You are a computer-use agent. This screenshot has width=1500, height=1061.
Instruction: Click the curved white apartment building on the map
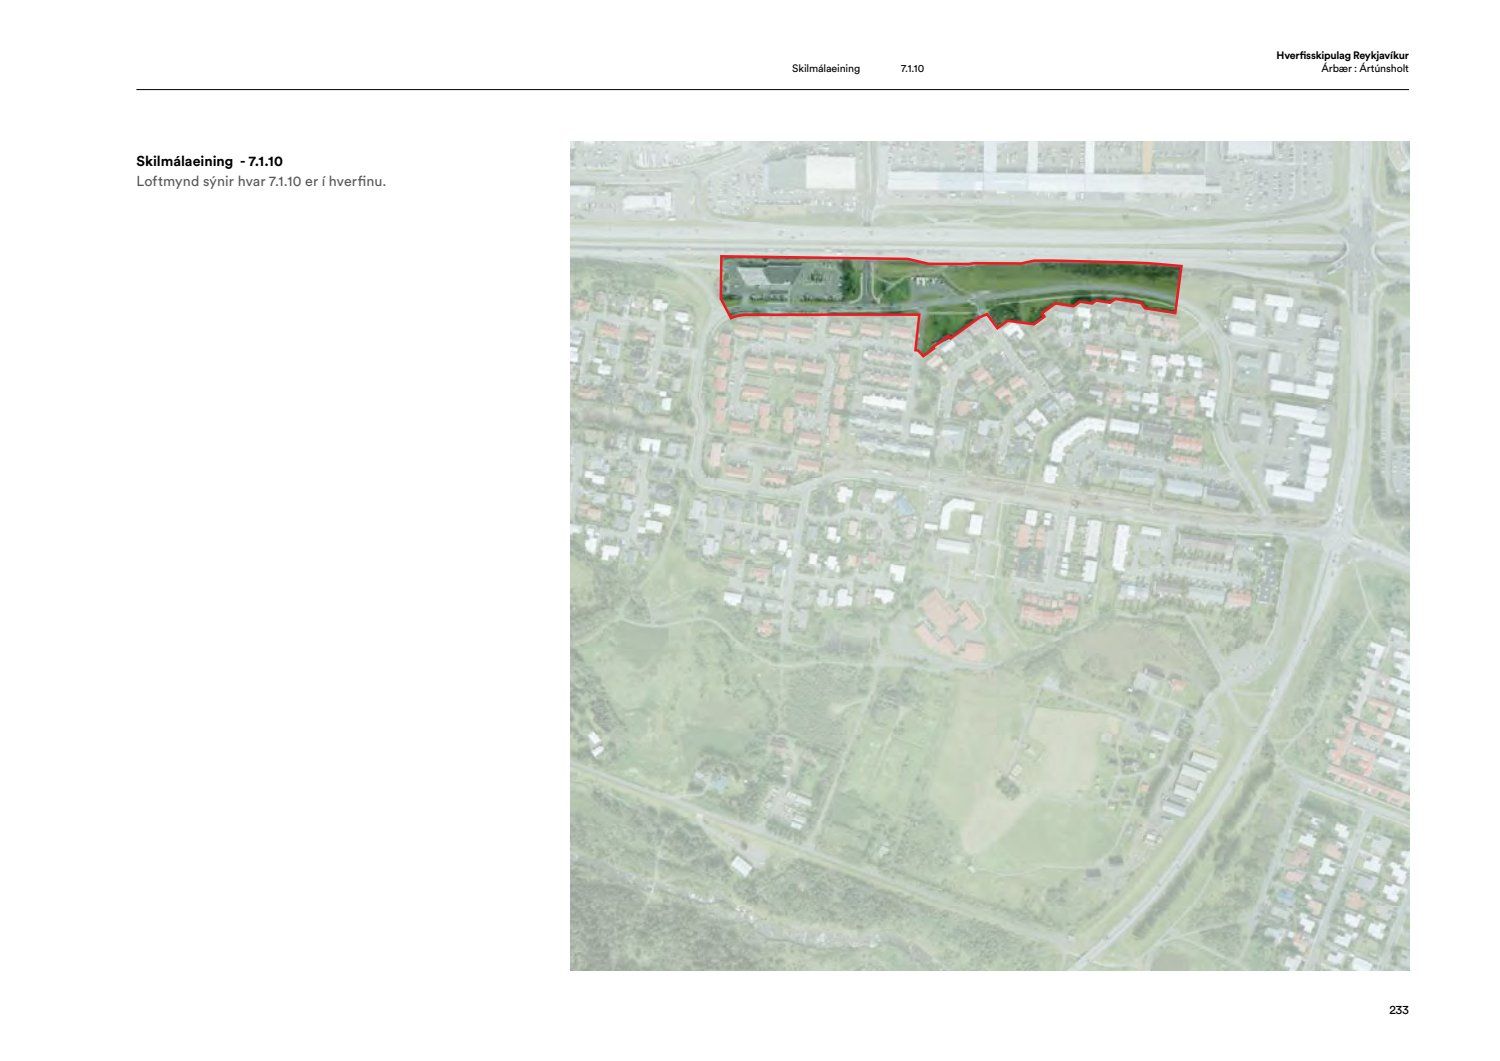(1072, 441)
